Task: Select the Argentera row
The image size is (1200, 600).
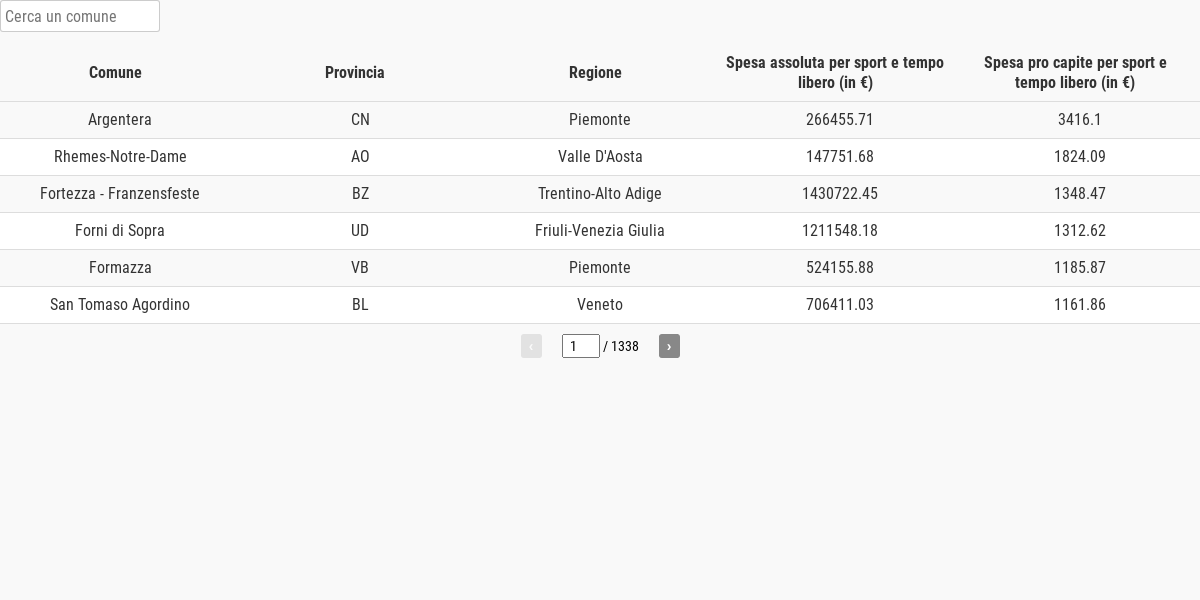Action: pos(600,120)
